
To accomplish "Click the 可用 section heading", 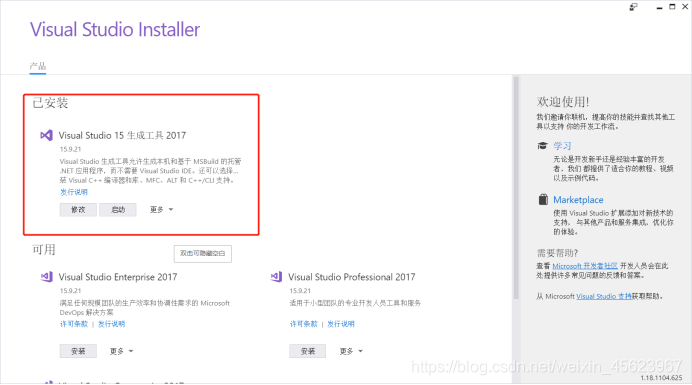I will [x=44, y=250].
